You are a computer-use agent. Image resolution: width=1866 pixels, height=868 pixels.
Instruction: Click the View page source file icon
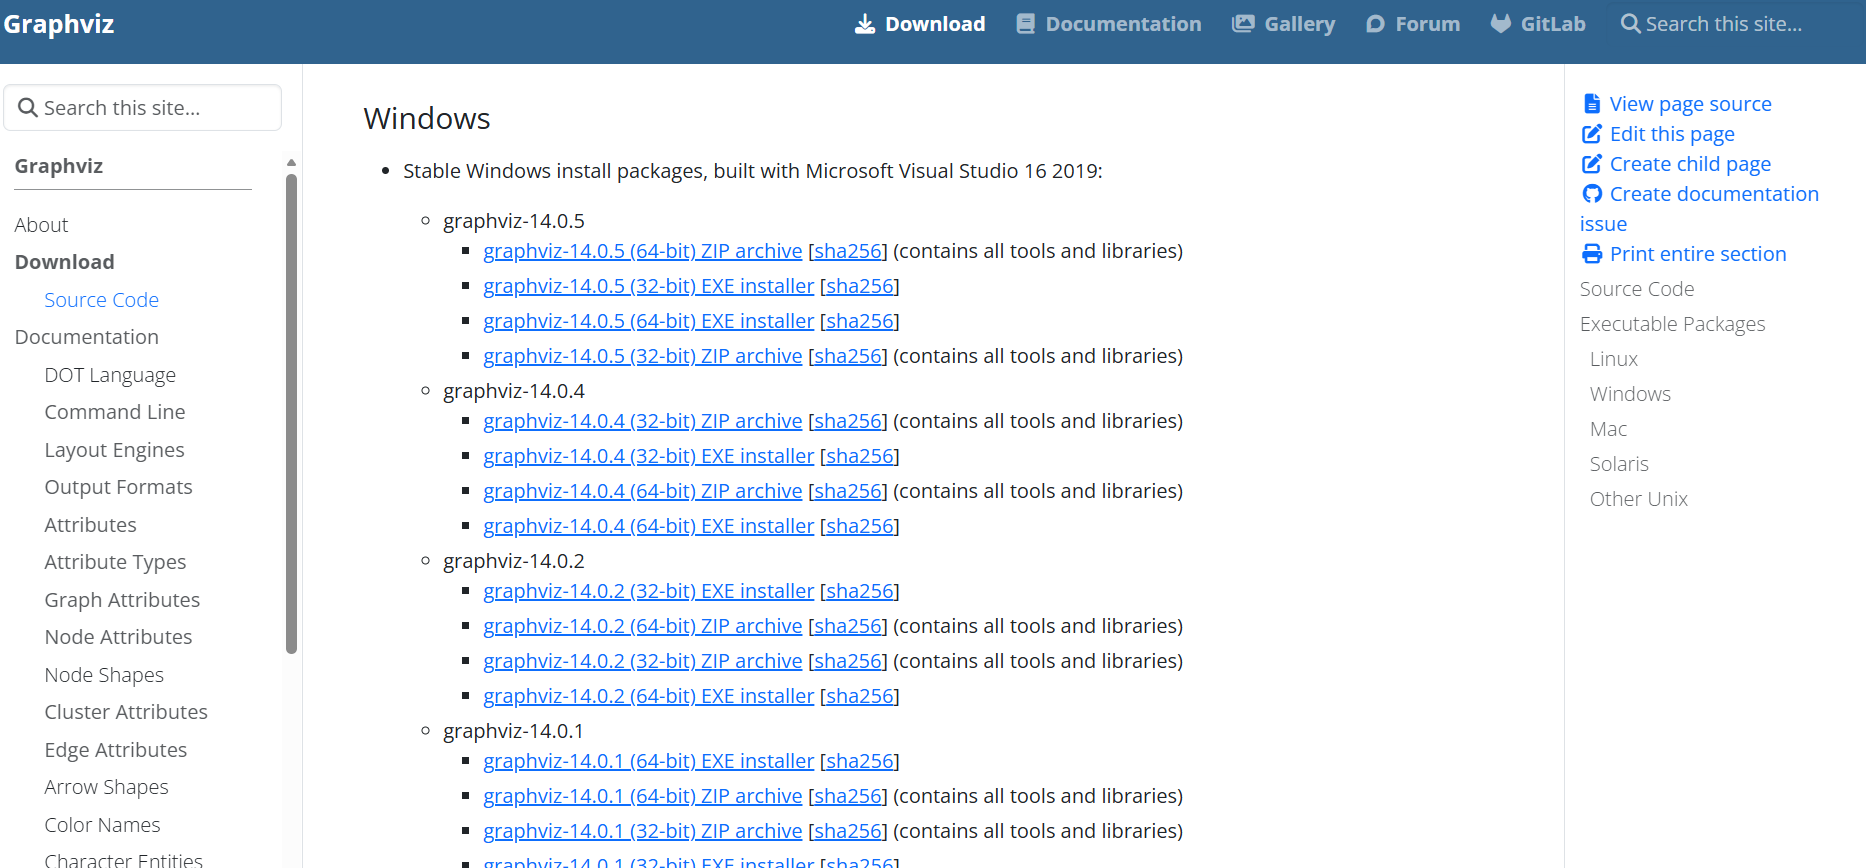[1592, 104]
